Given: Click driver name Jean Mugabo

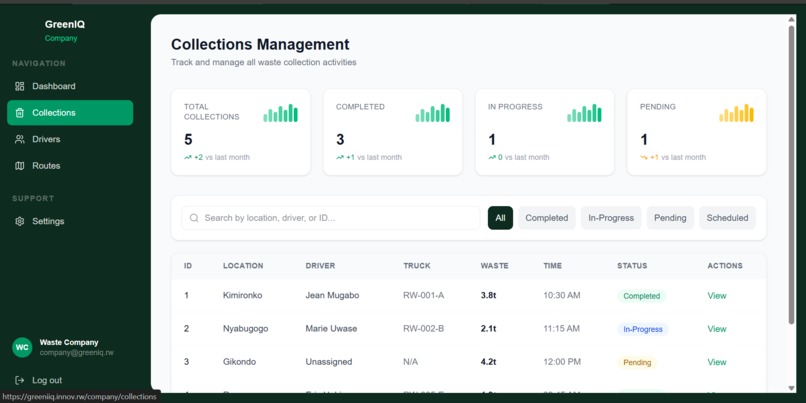Looking at the screenshot, I should point(332,296).
